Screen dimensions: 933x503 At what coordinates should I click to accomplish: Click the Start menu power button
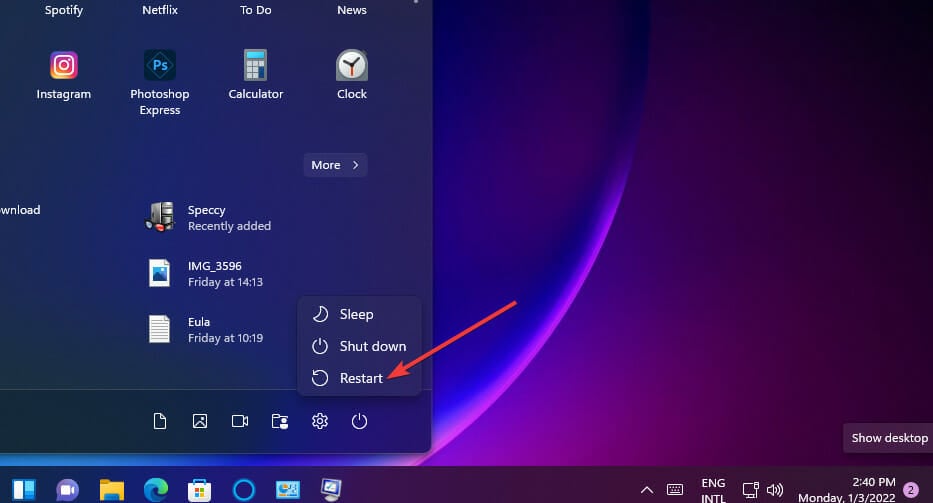(359, 421)
